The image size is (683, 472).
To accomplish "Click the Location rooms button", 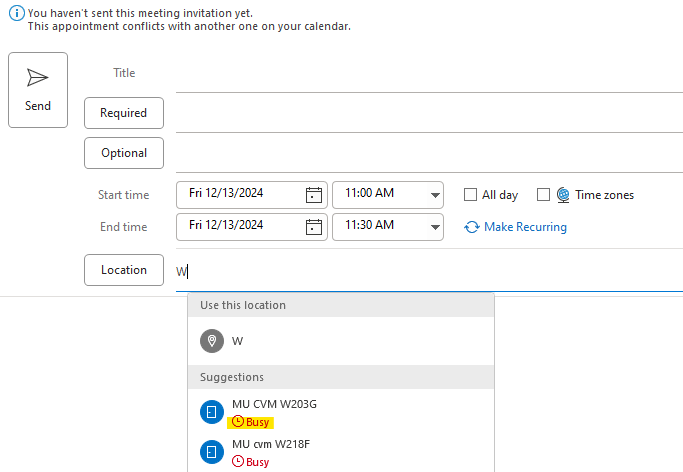I will 124,270.
